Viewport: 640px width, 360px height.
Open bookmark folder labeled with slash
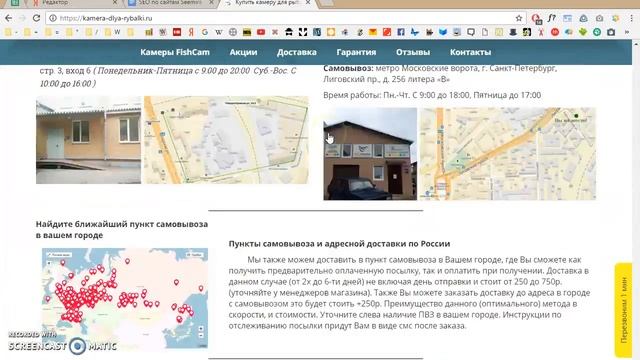point(92,32)
